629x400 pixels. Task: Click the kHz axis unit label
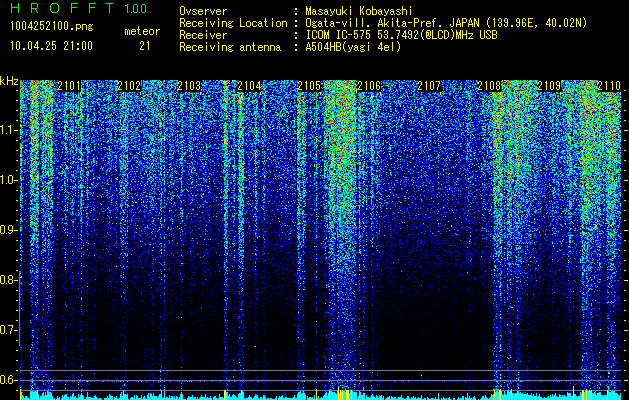pyautogui.click(x=9, y=81)
